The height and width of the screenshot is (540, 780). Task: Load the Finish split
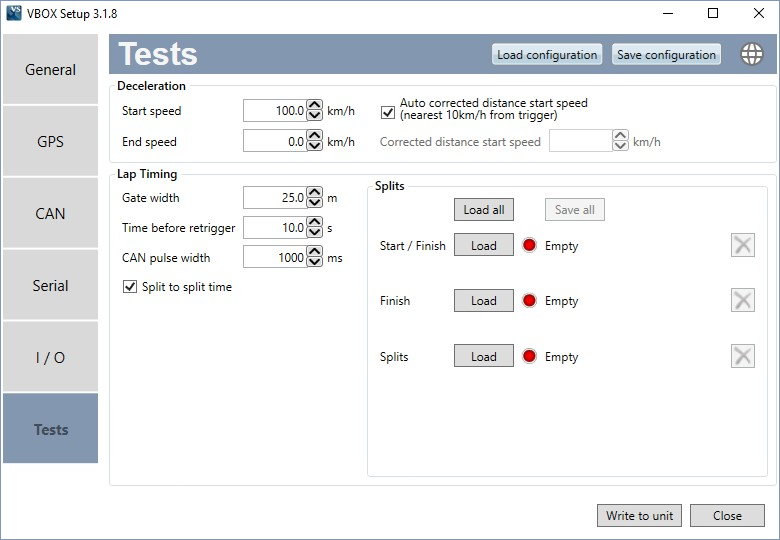484,300
